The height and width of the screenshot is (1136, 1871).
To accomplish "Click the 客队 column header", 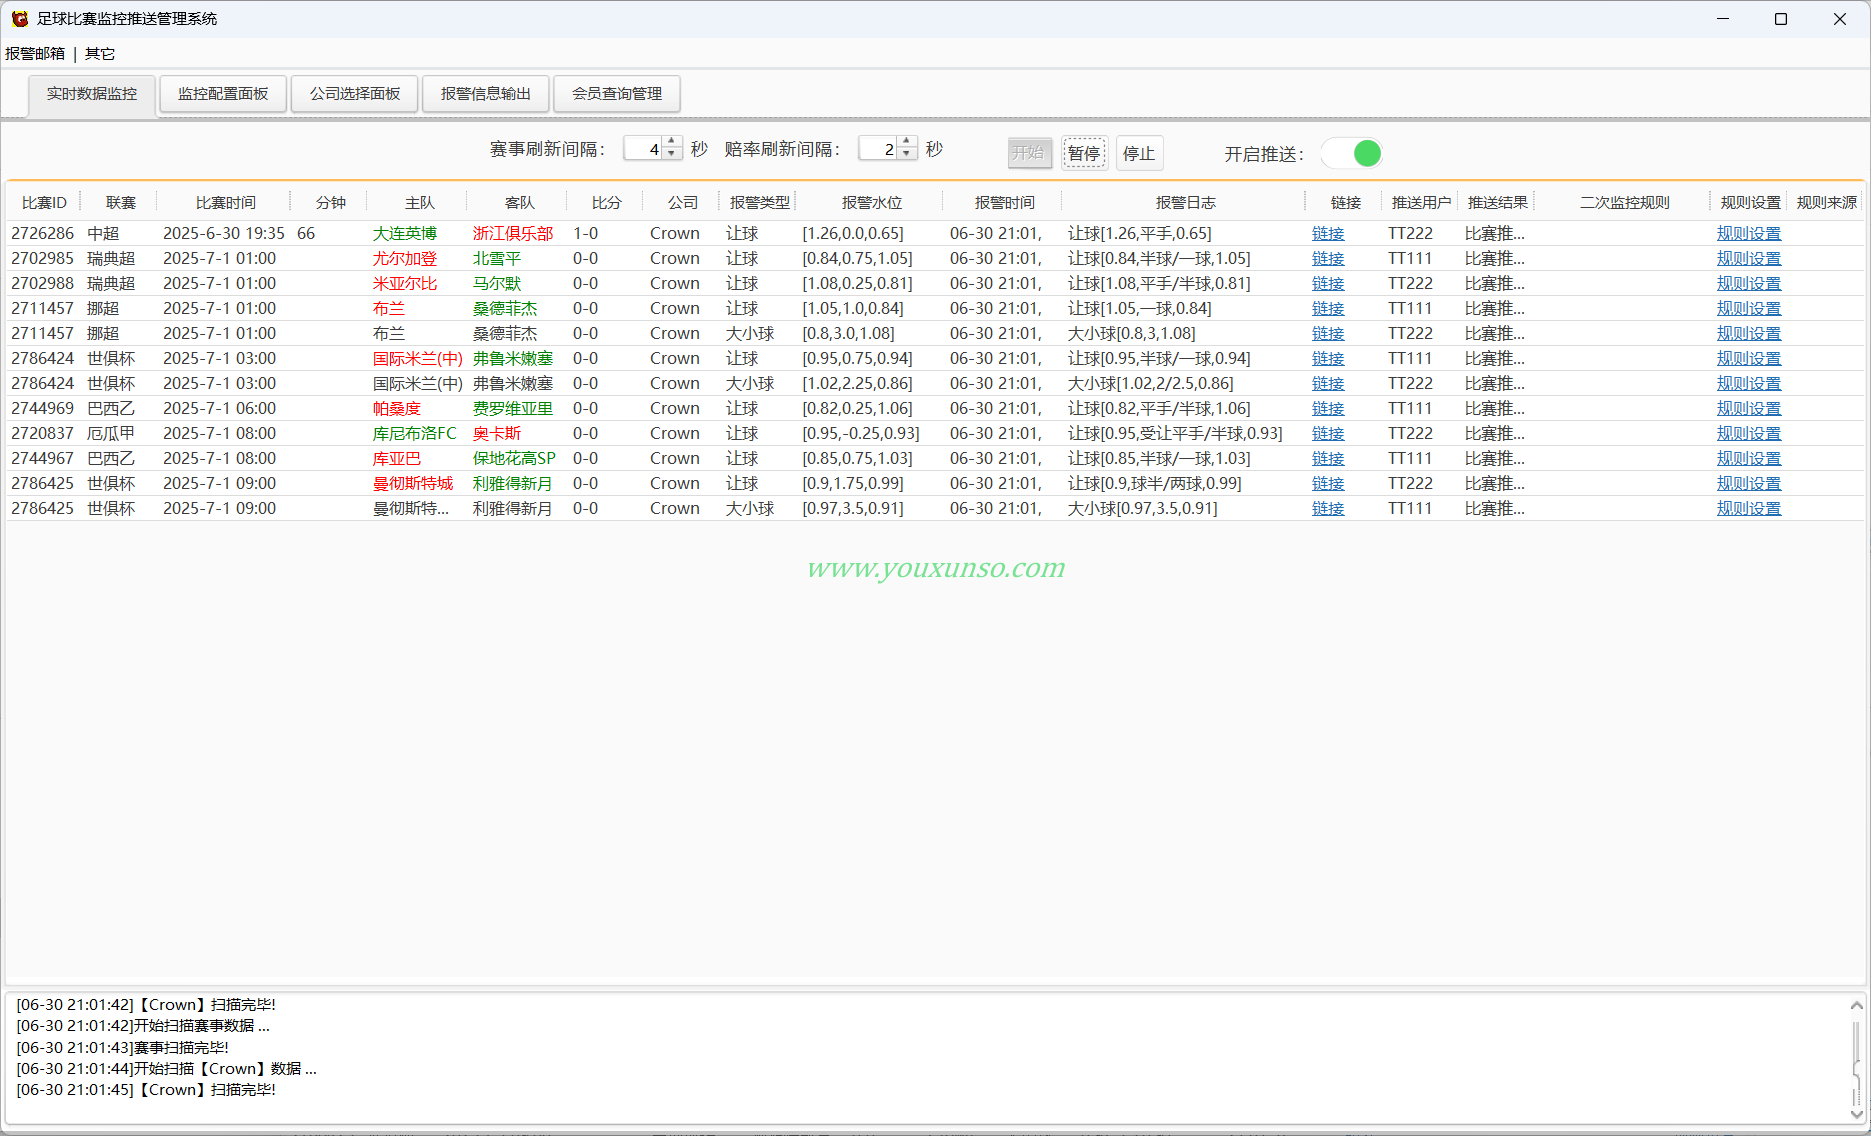I will (519, 203).
